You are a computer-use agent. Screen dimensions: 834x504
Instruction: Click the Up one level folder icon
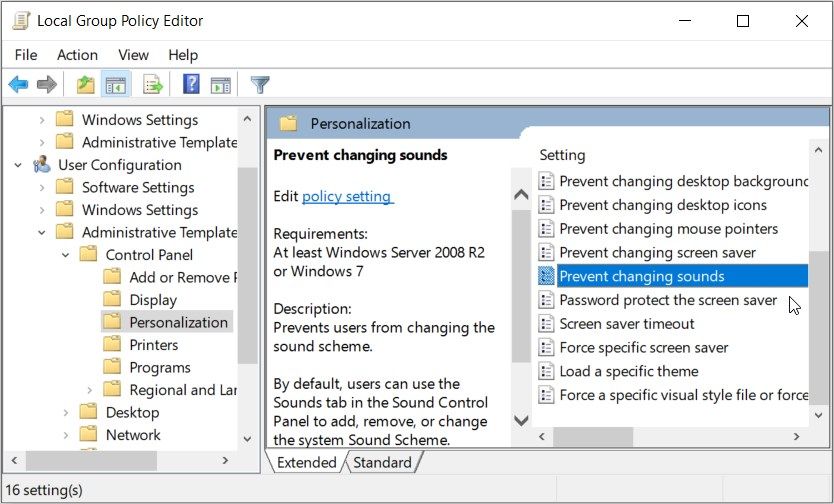[86, 85]
